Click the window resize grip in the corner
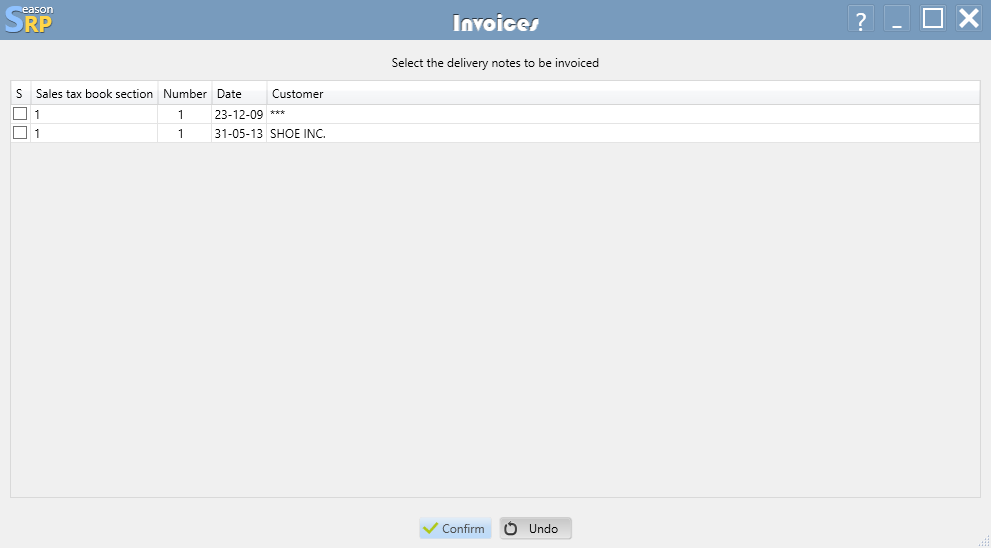991x548 pixels. (x=984, y=541)
